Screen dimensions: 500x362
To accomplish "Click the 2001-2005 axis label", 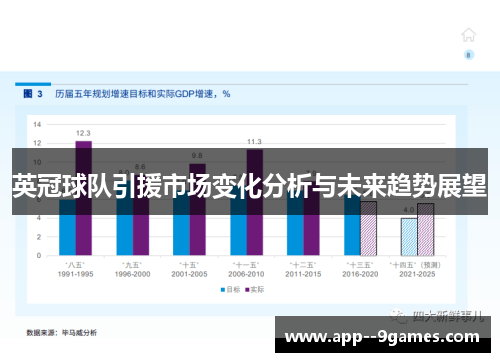I will (189, 274).
